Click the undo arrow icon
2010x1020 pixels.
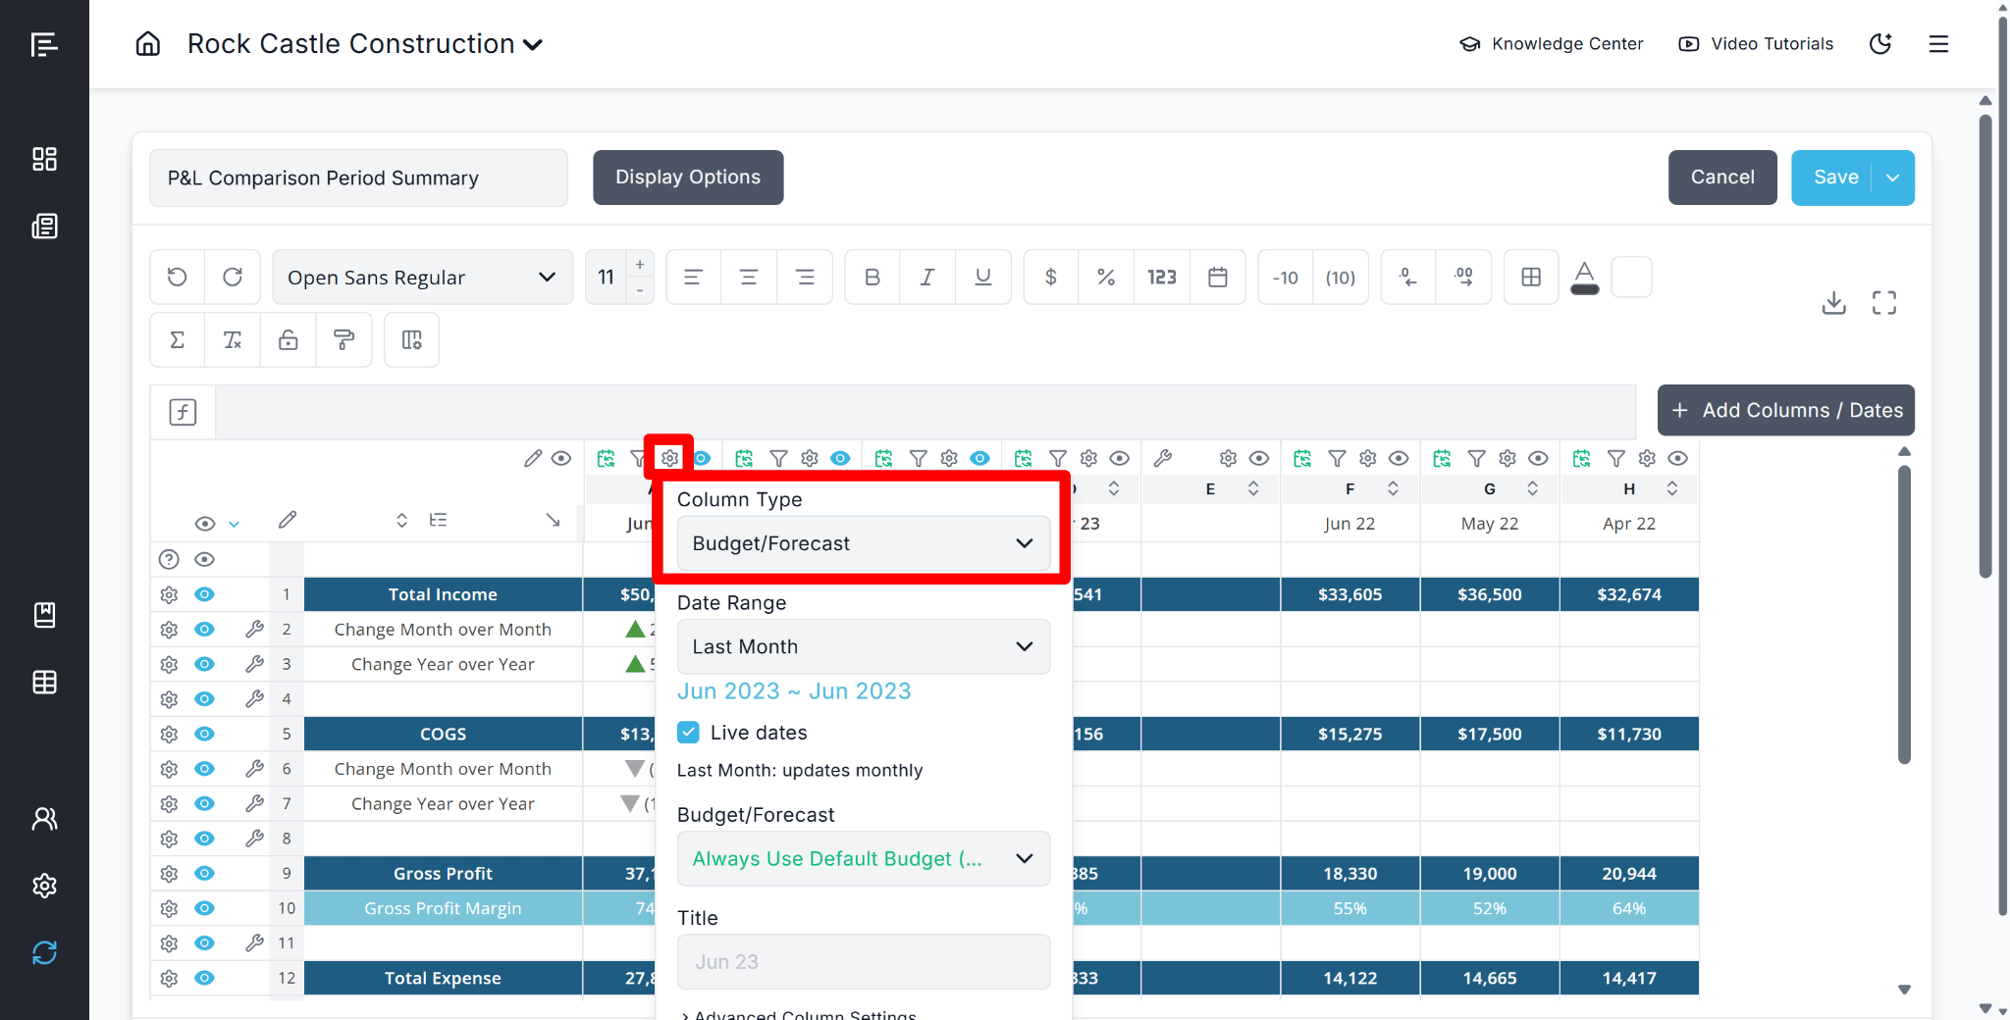pos(177,277)
